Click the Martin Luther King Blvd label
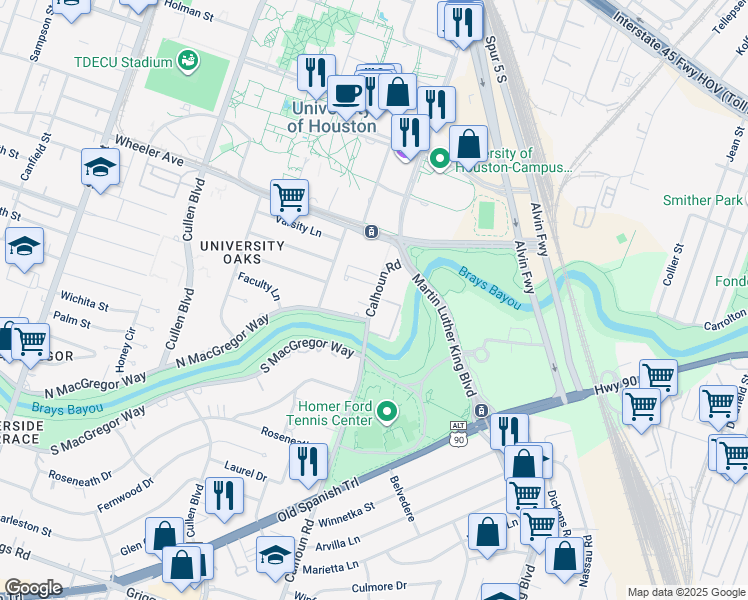Viewport: 748px width, 600px height. click(x=444, y=335)
